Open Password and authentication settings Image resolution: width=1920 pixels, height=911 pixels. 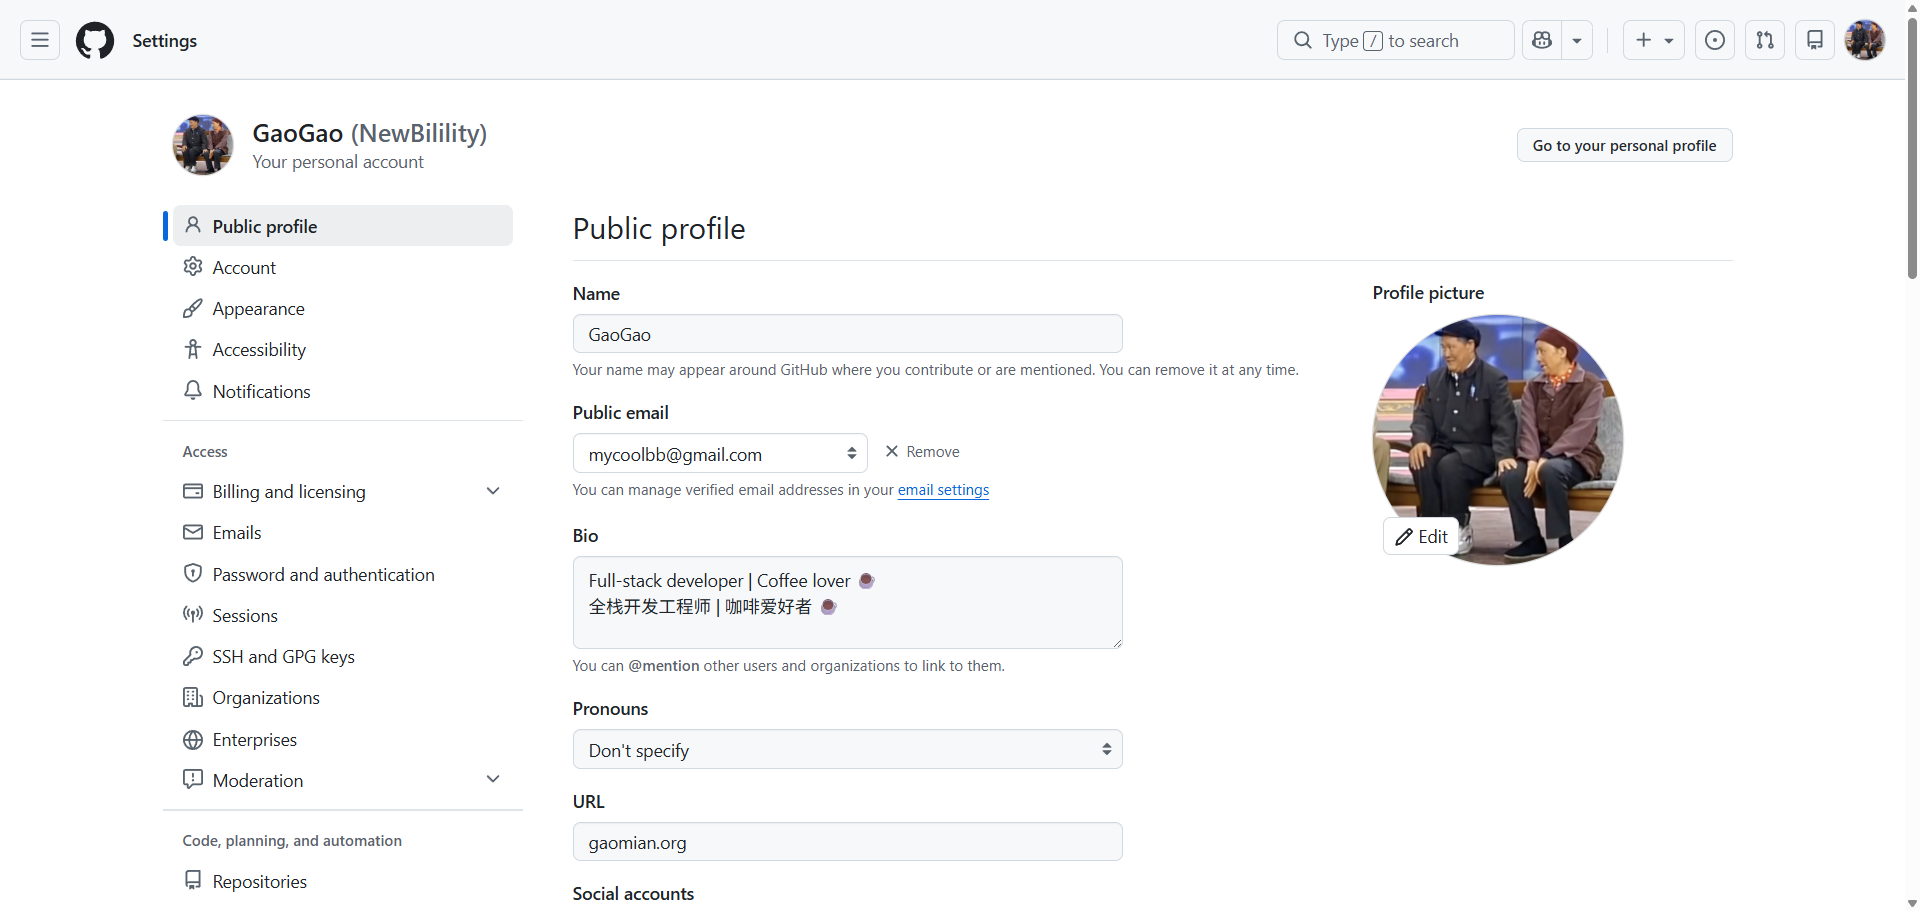point(343,574)
